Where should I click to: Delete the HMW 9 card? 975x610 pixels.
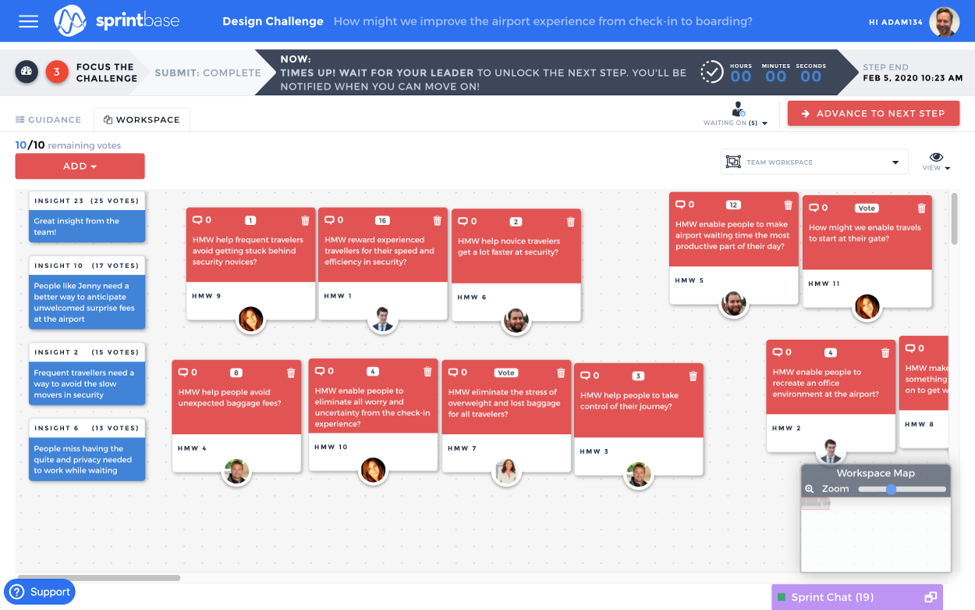pos(305,221)
